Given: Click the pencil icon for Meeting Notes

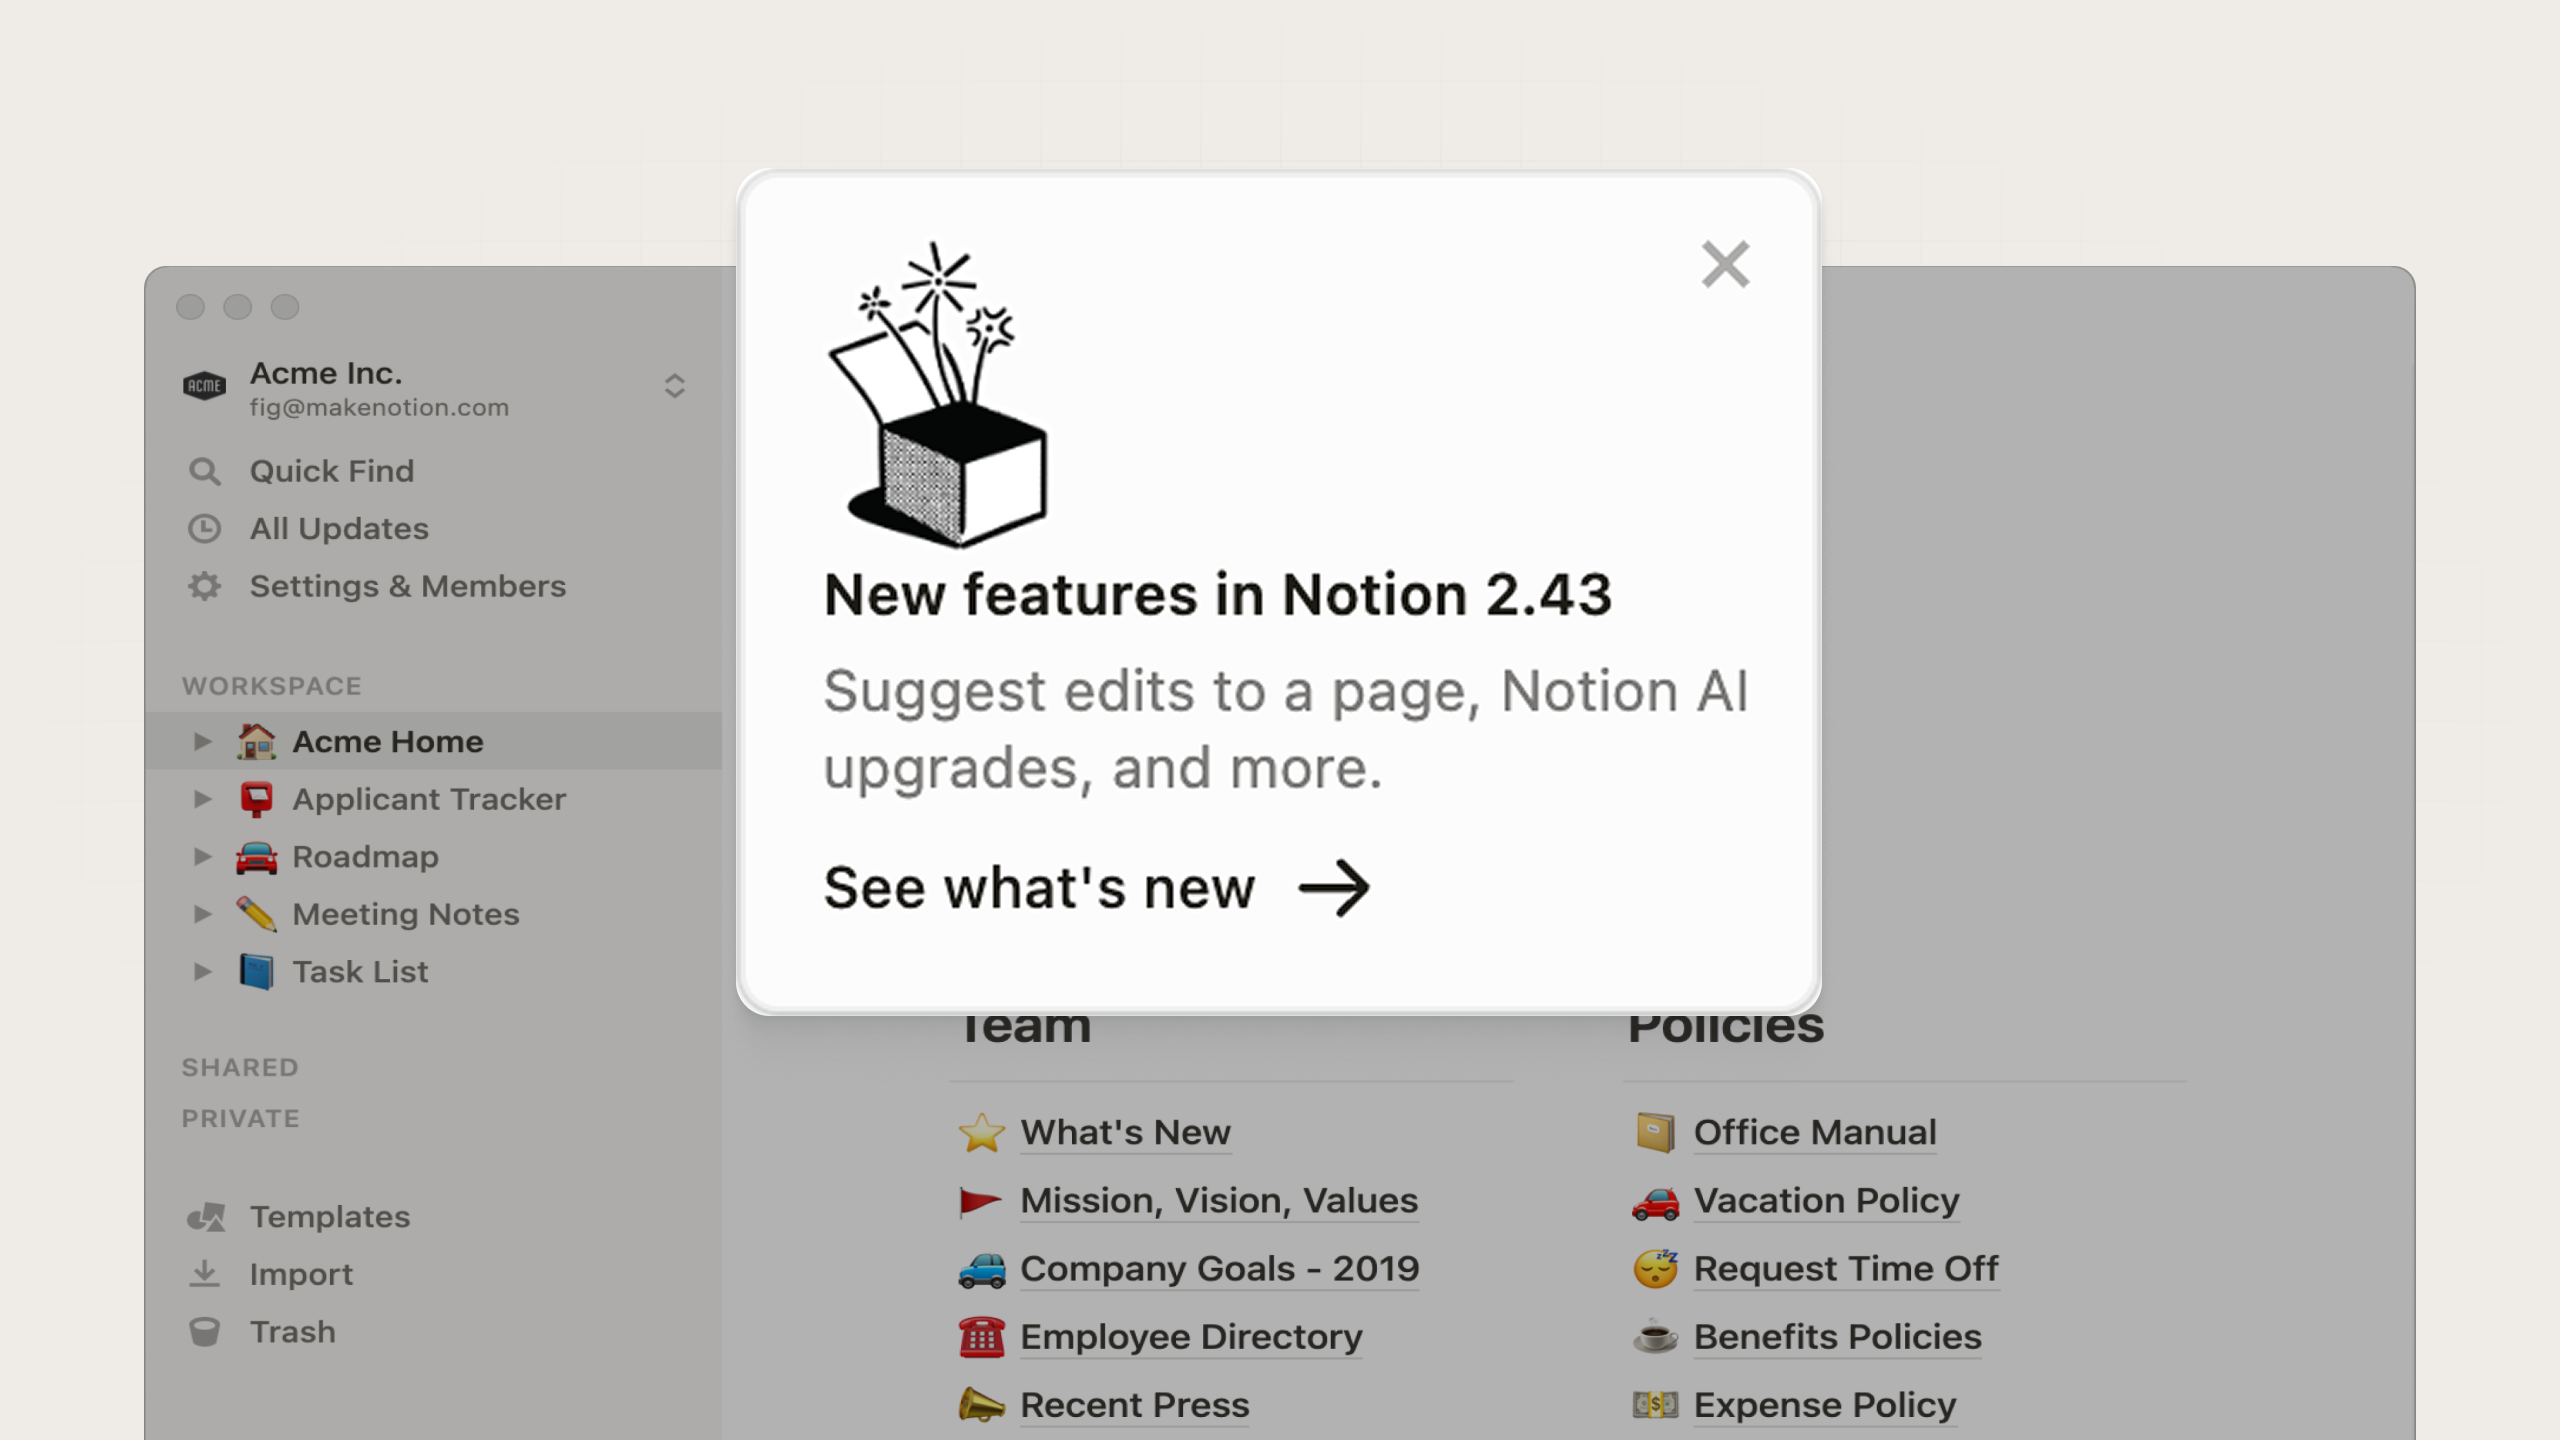Looking at the screenshot, I should (x=257, y=913).
